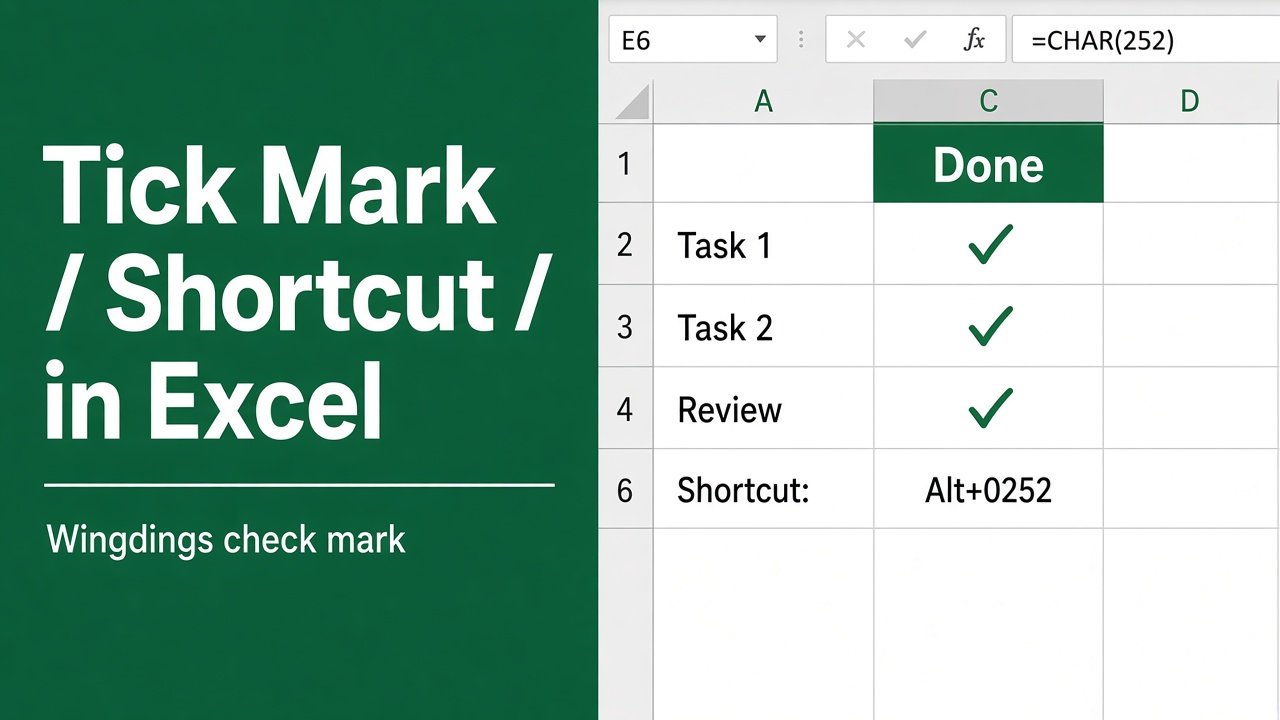1280x720 pixels.
Task: Click the Name Box showing E6
Action: (x=692, y=40)
